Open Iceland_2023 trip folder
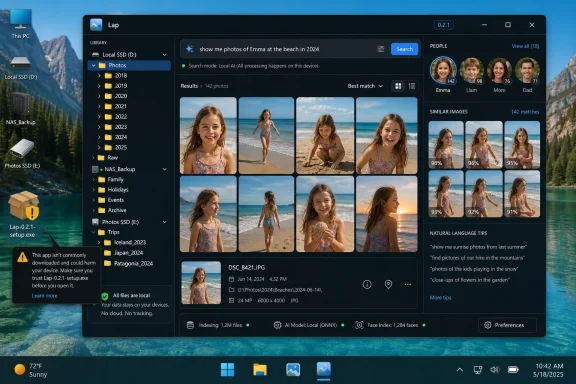576x384 pixels. click(125, 243)
